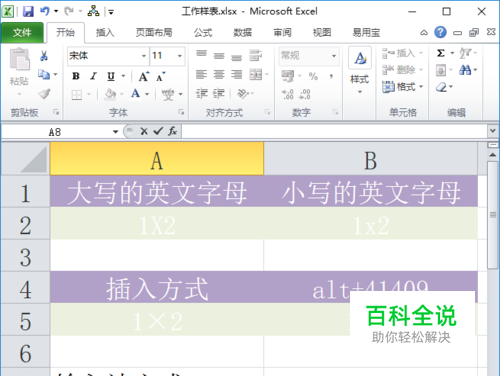
Task: Click the Clear eraser icon
Action: [x=441, y=87]
